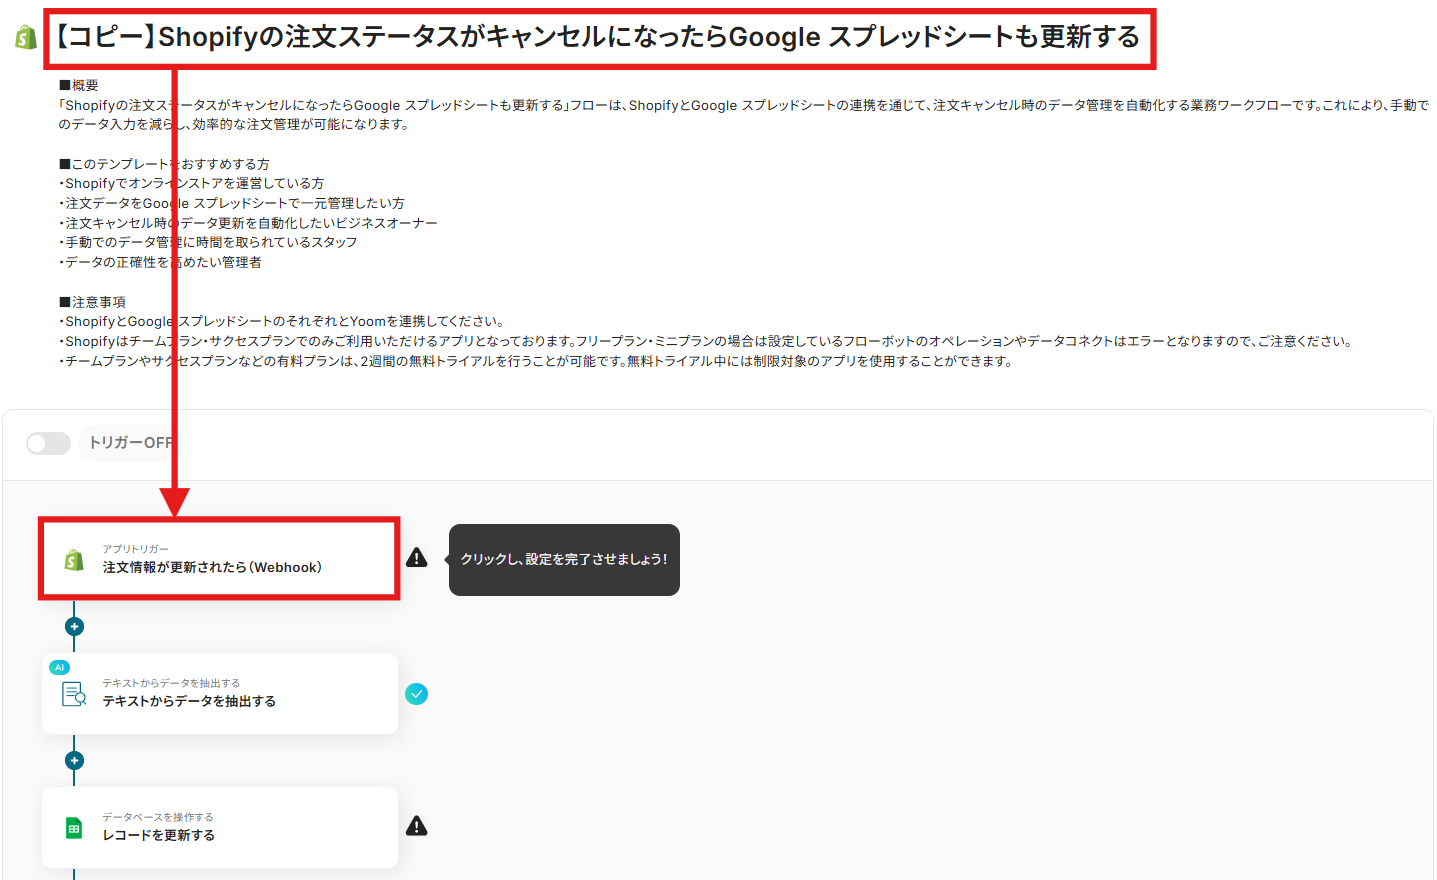Viewport: 1437px width, 880px height.
Task: Click the flow title starting with 【コピー】Shopify
Action: pyautogui.click(x=597, y=37)
